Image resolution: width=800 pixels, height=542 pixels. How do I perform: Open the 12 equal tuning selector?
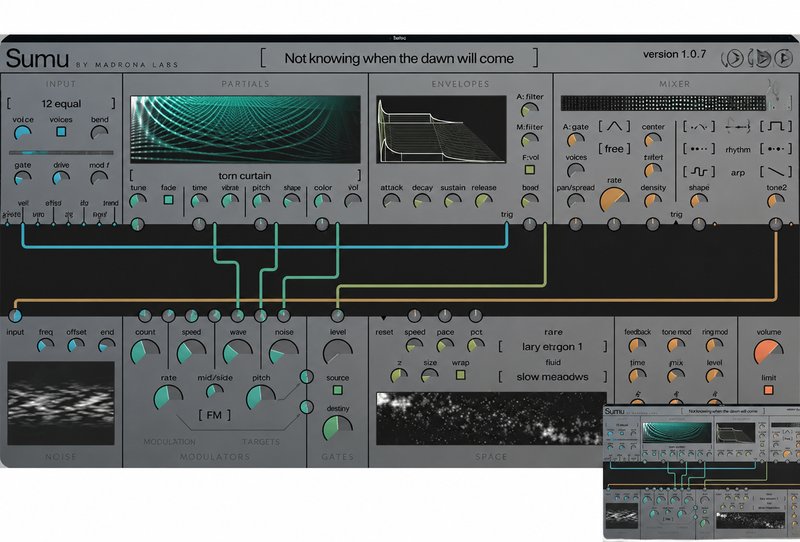pyautogui.click(x=61, y=104)
